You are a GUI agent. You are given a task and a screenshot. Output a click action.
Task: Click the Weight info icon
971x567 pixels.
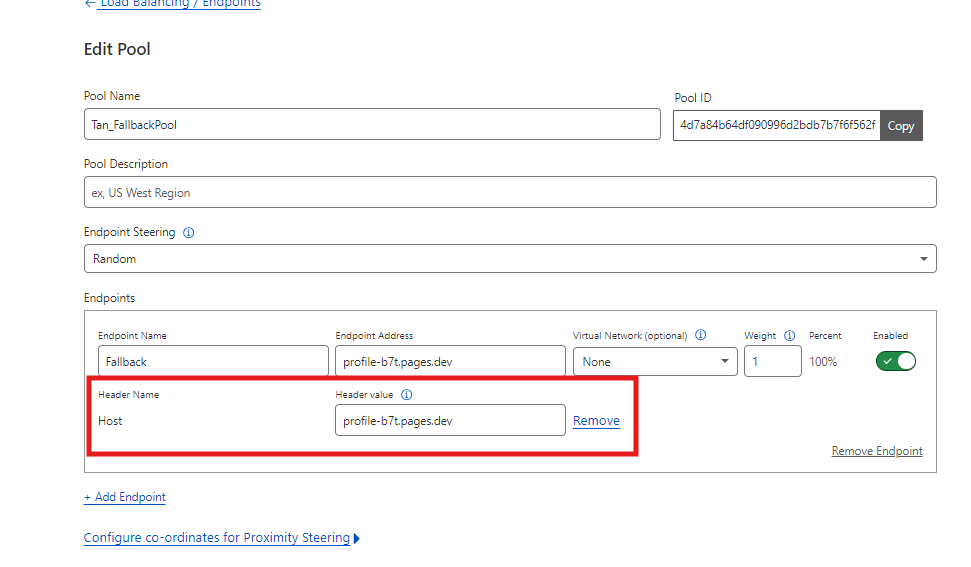click(789, 336)
